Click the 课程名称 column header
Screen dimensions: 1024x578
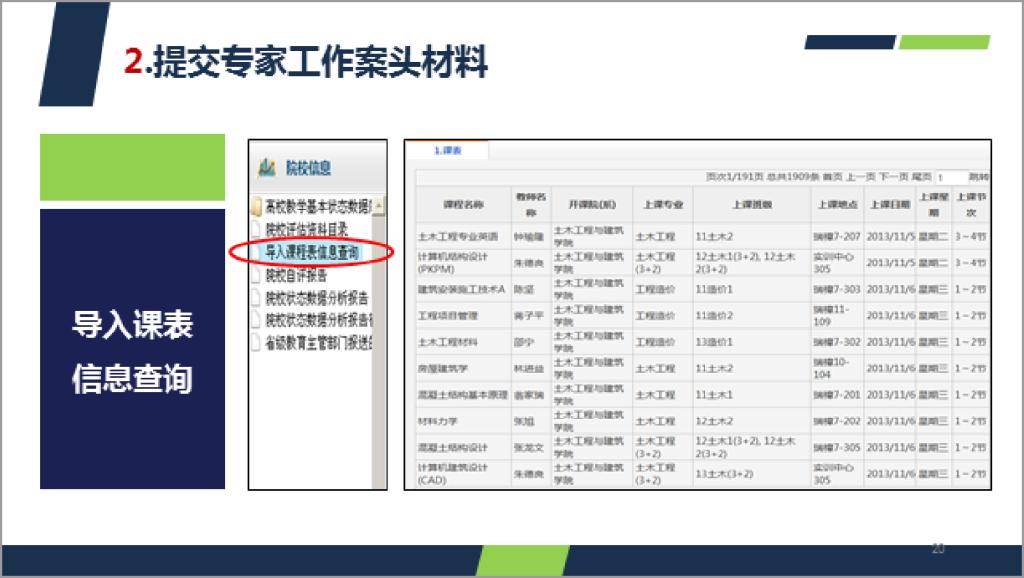point(463,204)
